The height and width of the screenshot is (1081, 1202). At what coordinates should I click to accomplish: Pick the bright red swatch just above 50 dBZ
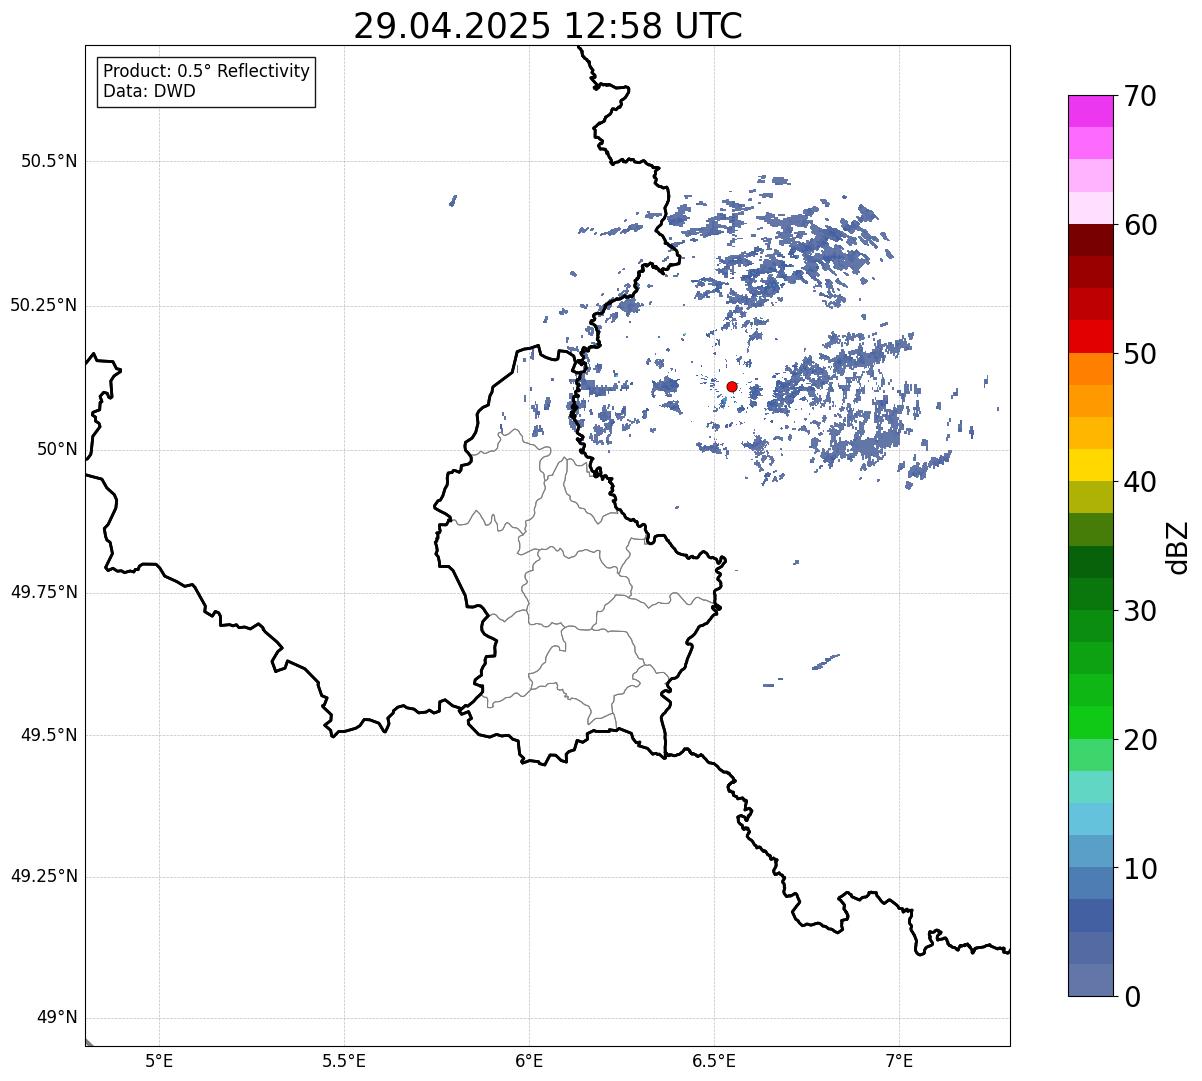pos(1090,337)
